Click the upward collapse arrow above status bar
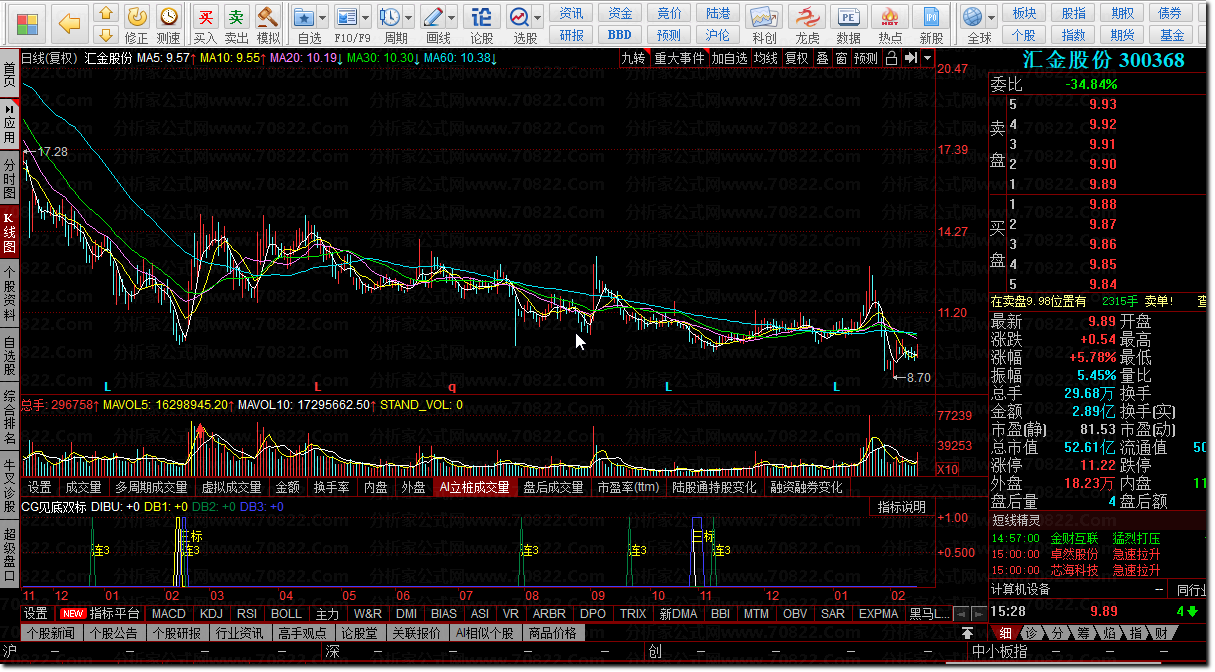 click(x=968, y=633)
